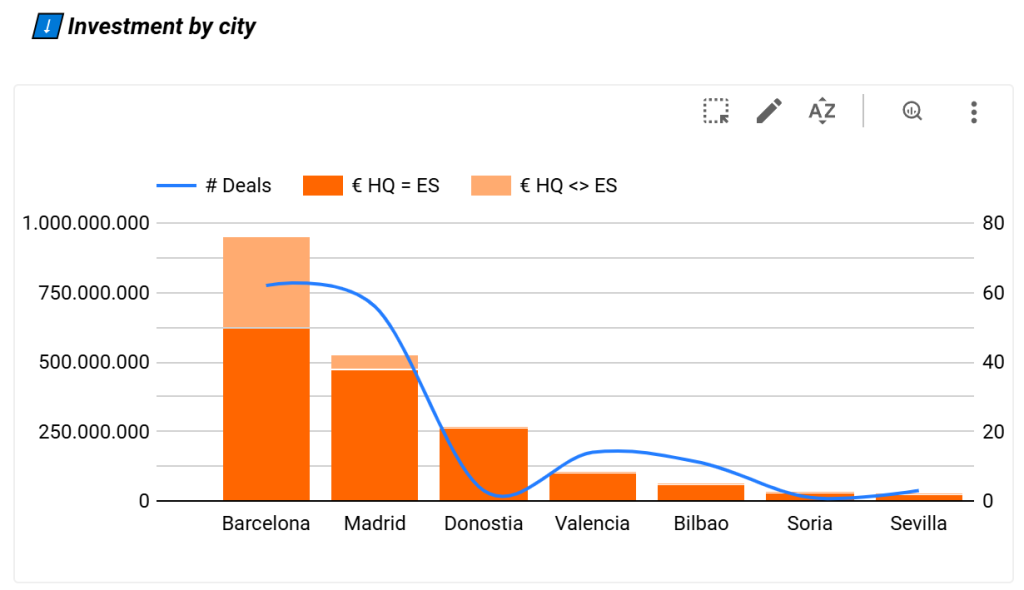Open the three-dot more options menu
The image size is (1024, 590).
click(x=973, y=111)
